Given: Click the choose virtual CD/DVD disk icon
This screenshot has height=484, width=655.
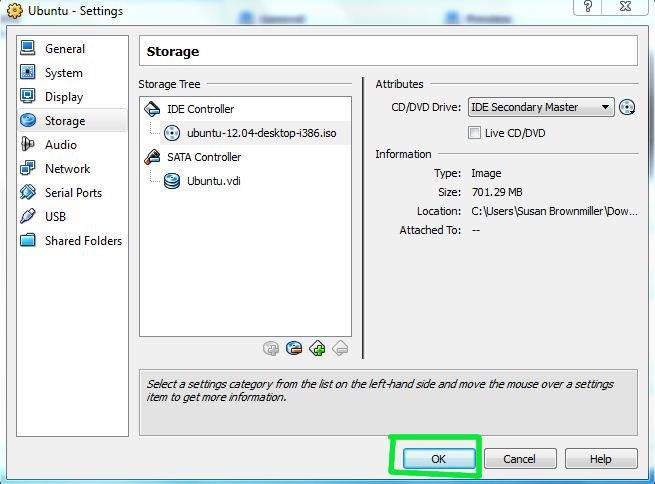Looking at the screenshot, I should (627, 107).
